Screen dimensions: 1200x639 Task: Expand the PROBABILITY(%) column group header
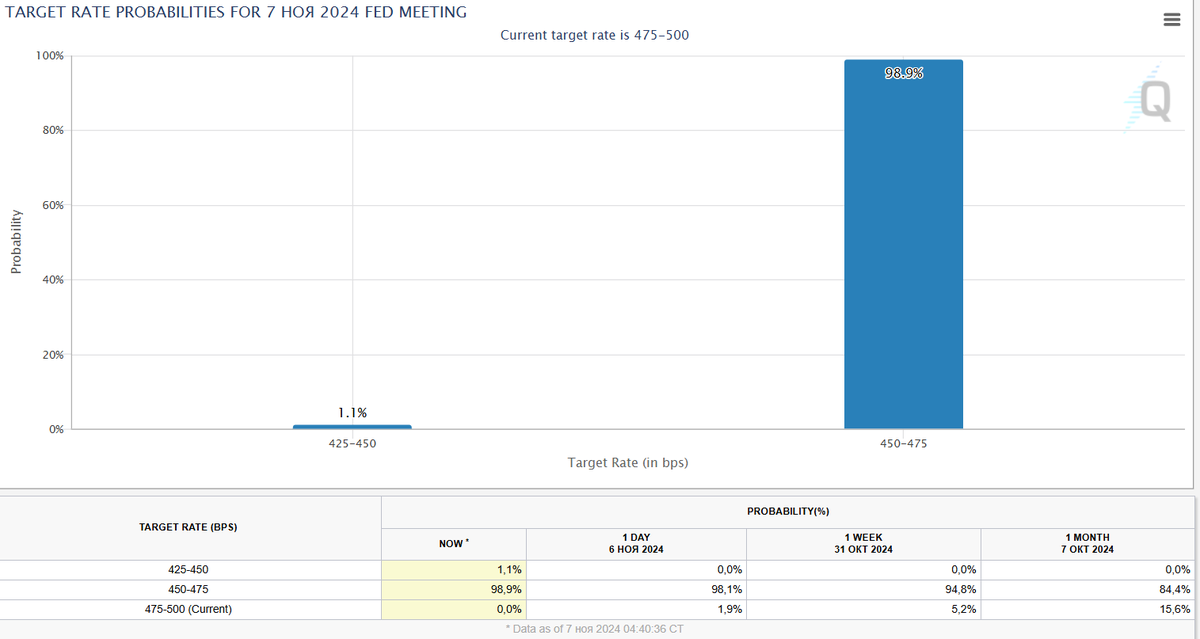790,509
